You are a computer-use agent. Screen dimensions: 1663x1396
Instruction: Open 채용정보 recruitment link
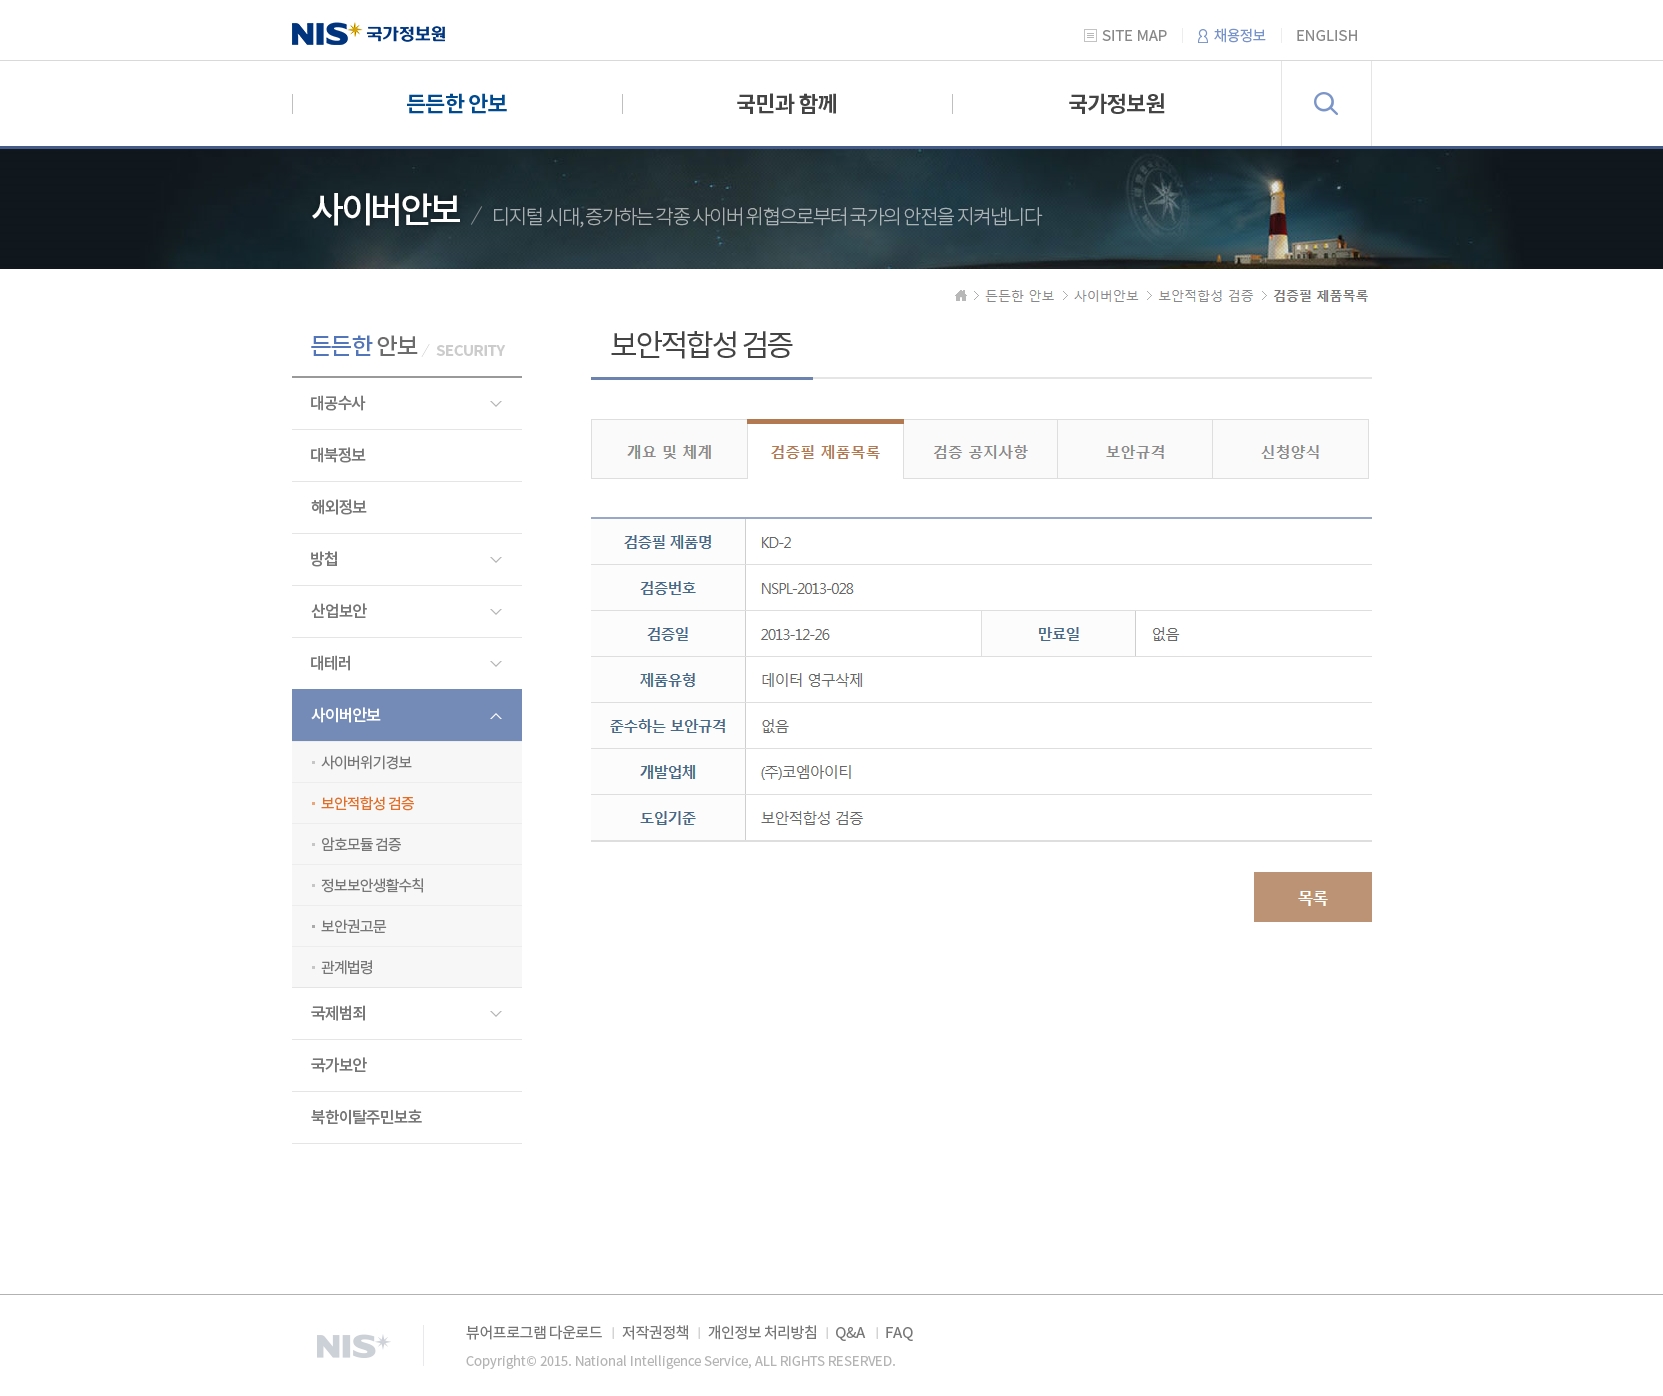1231,36
